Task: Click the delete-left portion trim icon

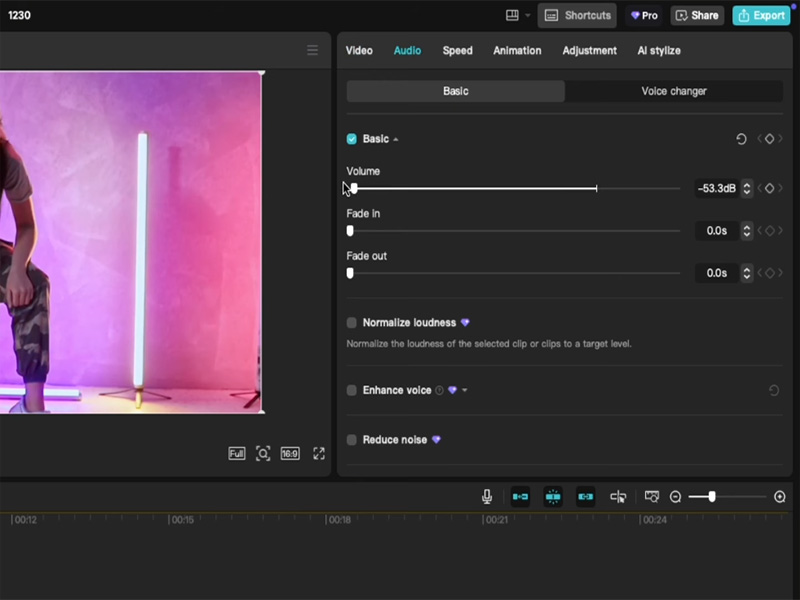Action: 519,496
